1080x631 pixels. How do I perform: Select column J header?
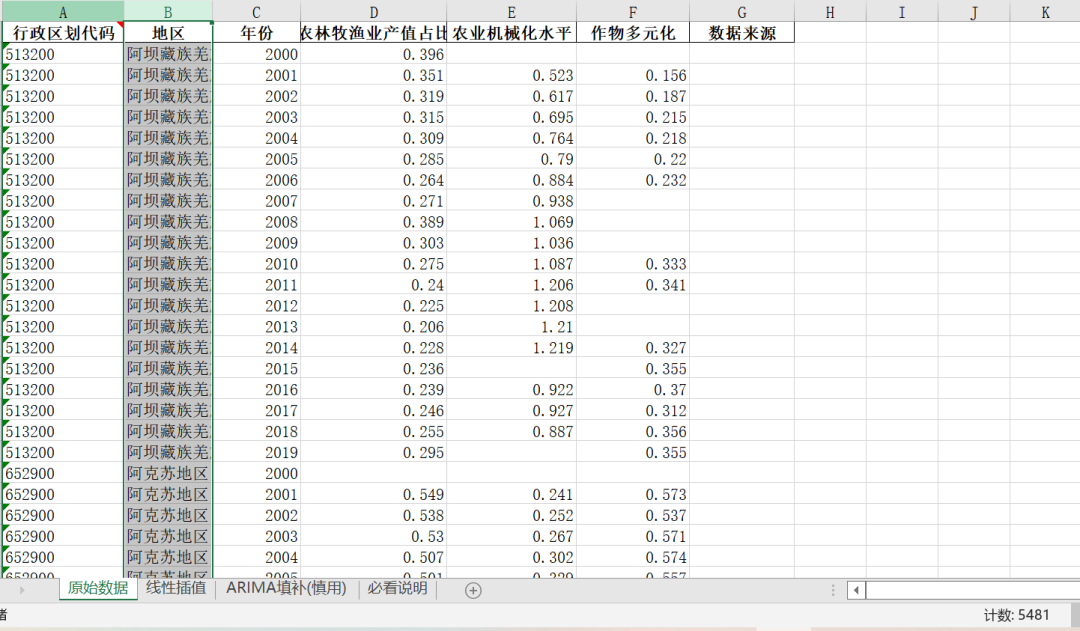(x=974, y=12)
